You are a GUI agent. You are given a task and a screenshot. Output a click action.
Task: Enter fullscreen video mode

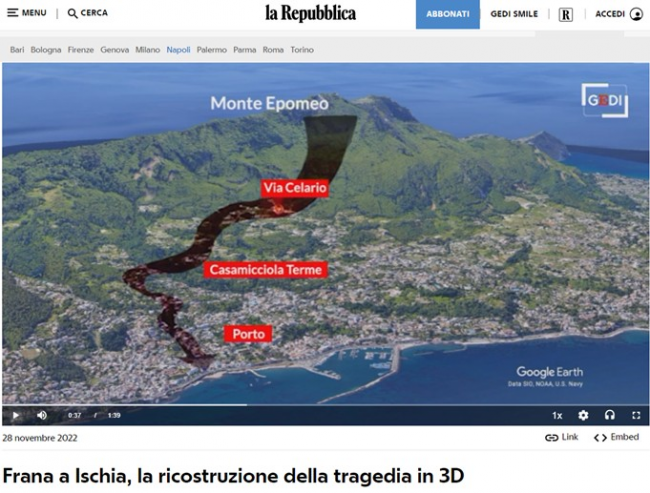tap(636, 415)
